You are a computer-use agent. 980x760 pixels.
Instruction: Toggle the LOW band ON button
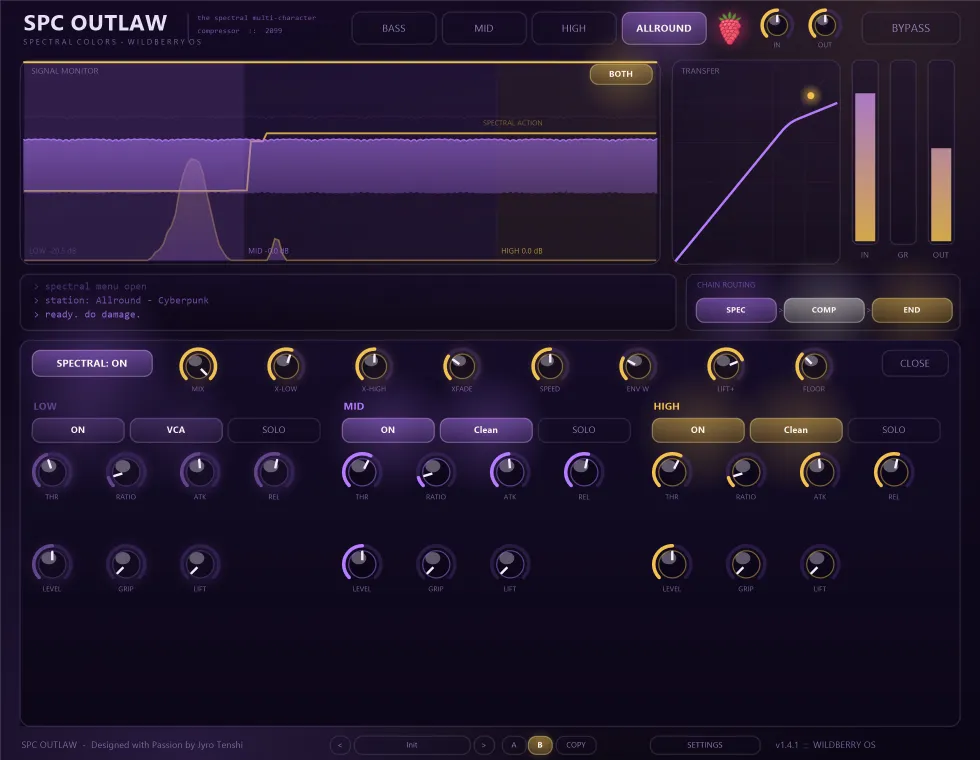pos(78,430)
